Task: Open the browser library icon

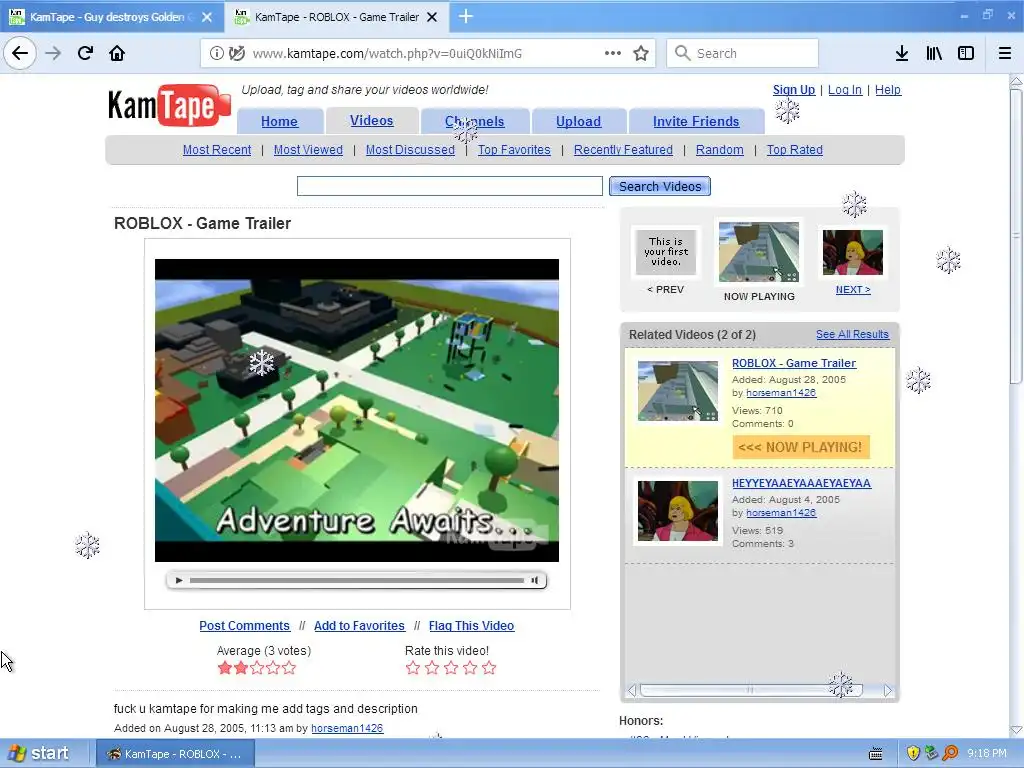Action: 934,53
